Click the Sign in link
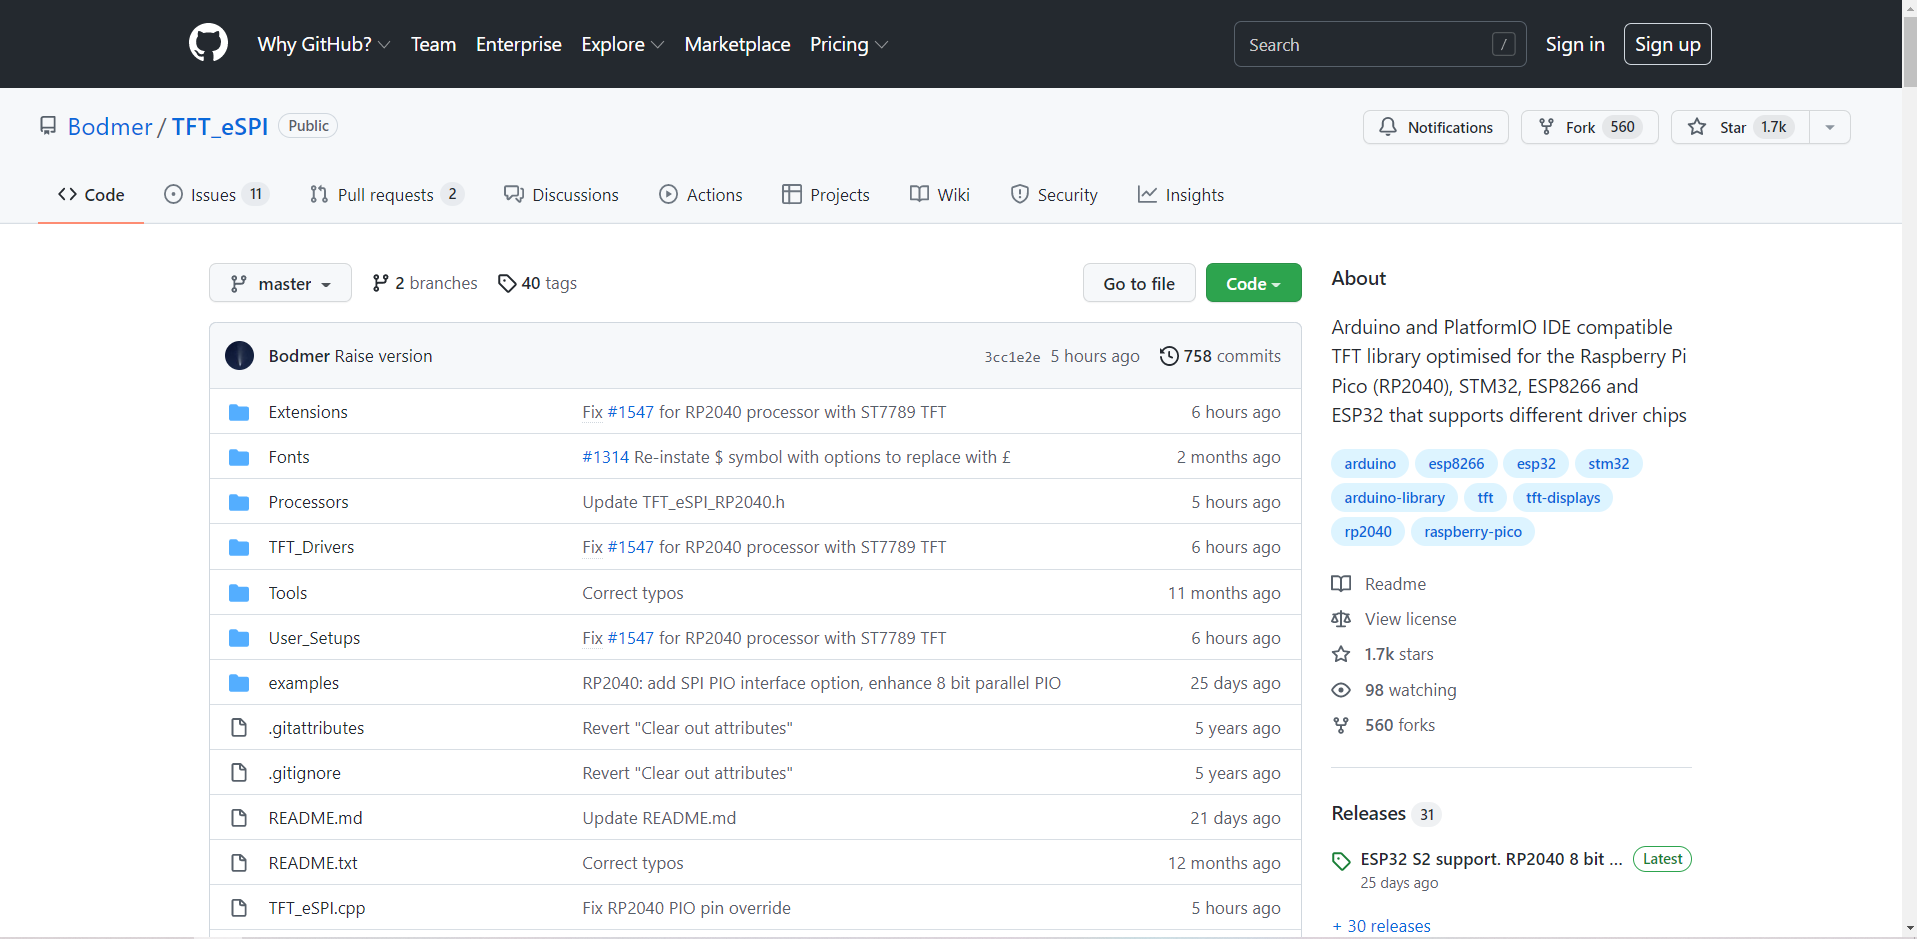 pyautogui.click(x=1574, y=44)
